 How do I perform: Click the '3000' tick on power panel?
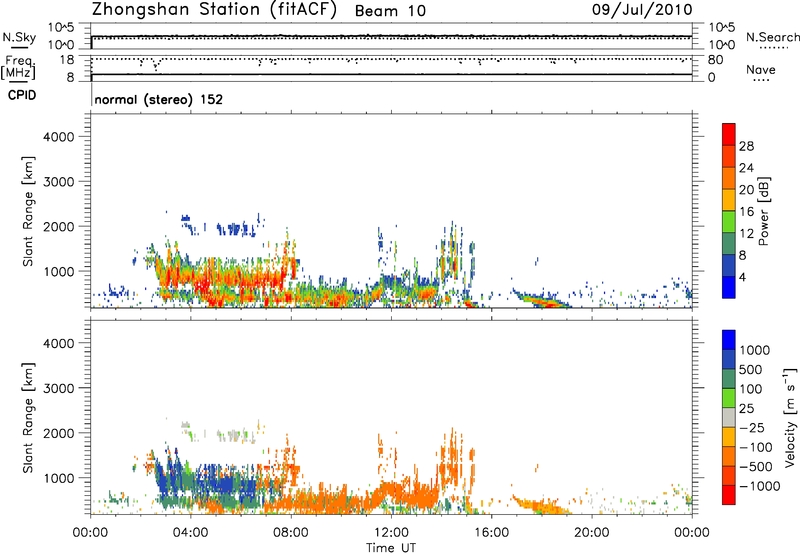(x=58, y=182)
